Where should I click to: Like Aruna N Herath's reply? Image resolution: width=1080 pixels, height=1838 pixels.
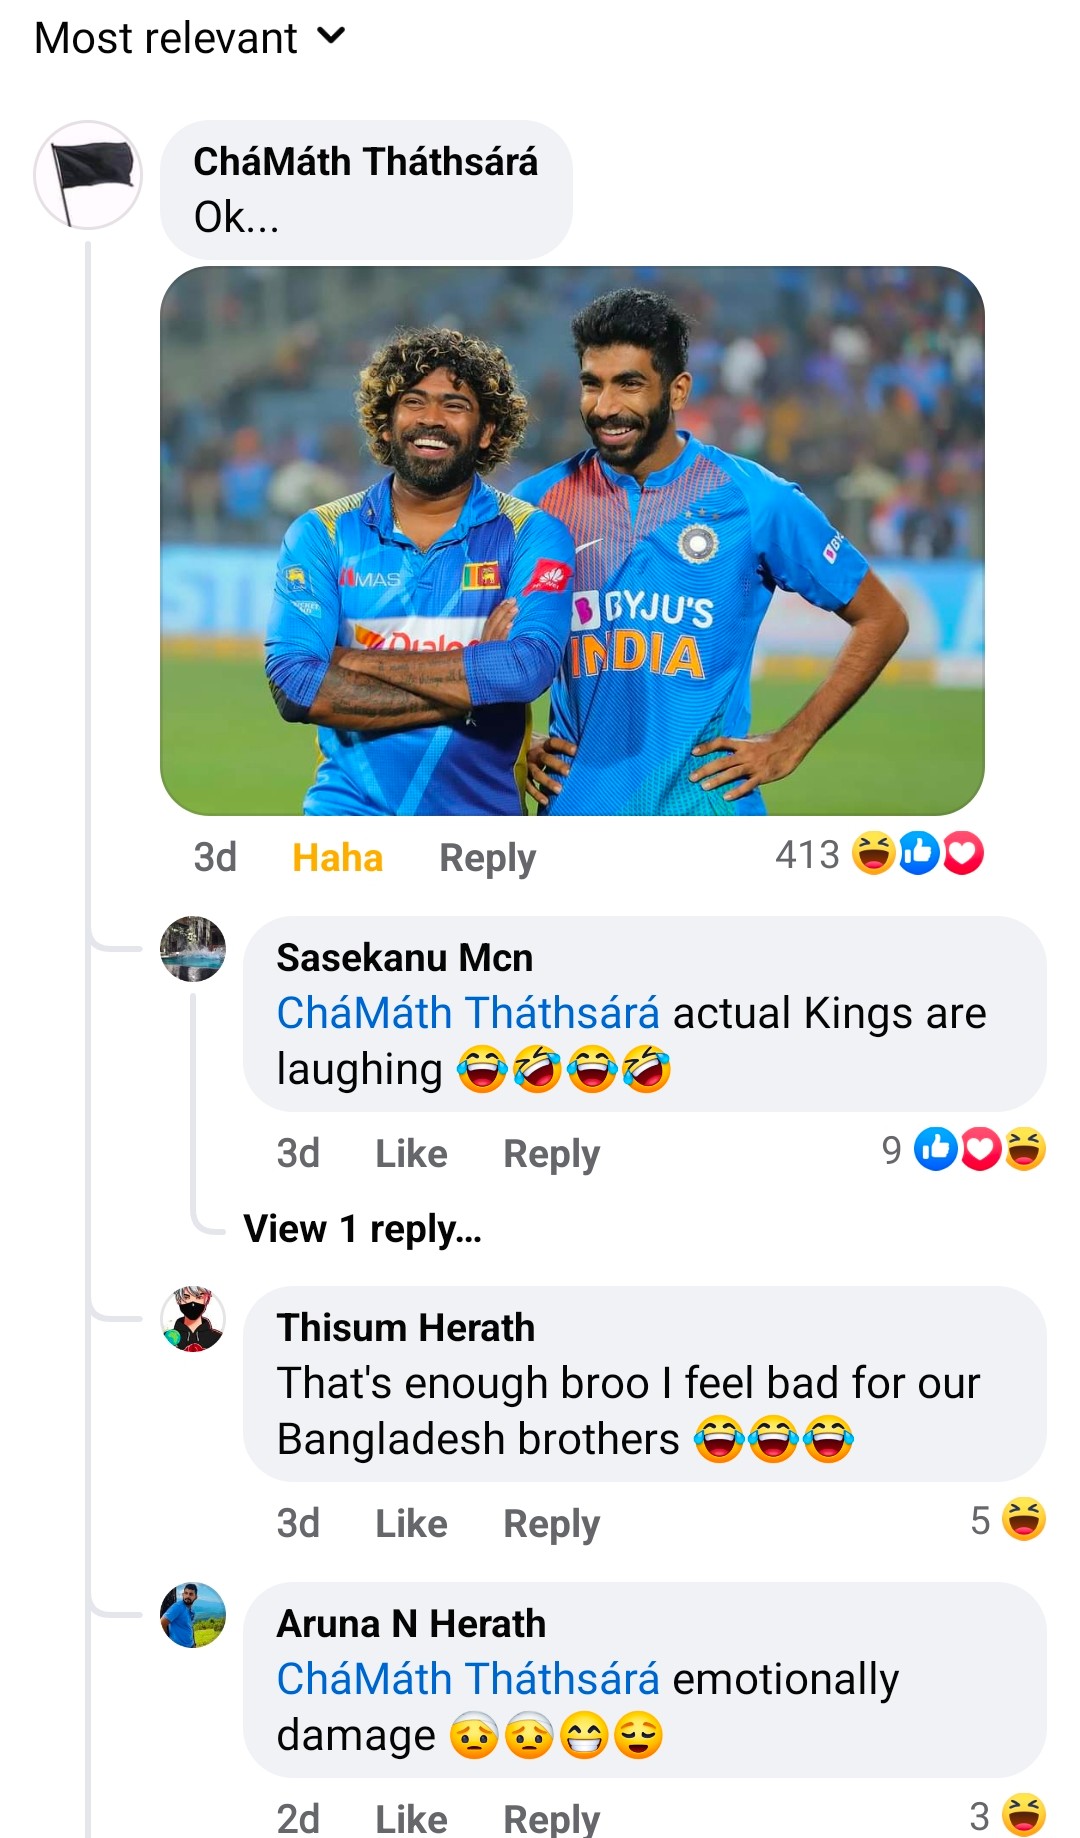(411, 1818)
